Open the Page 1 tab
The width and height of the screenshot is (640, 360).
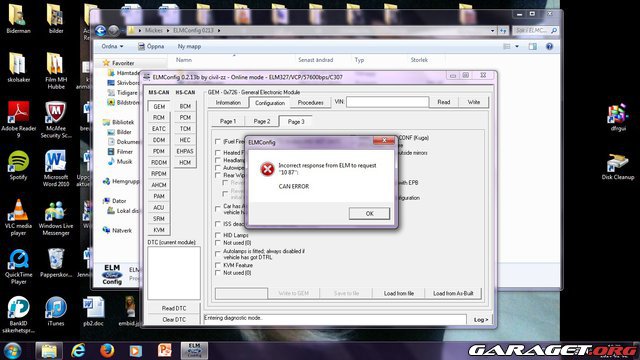[228, 121]
